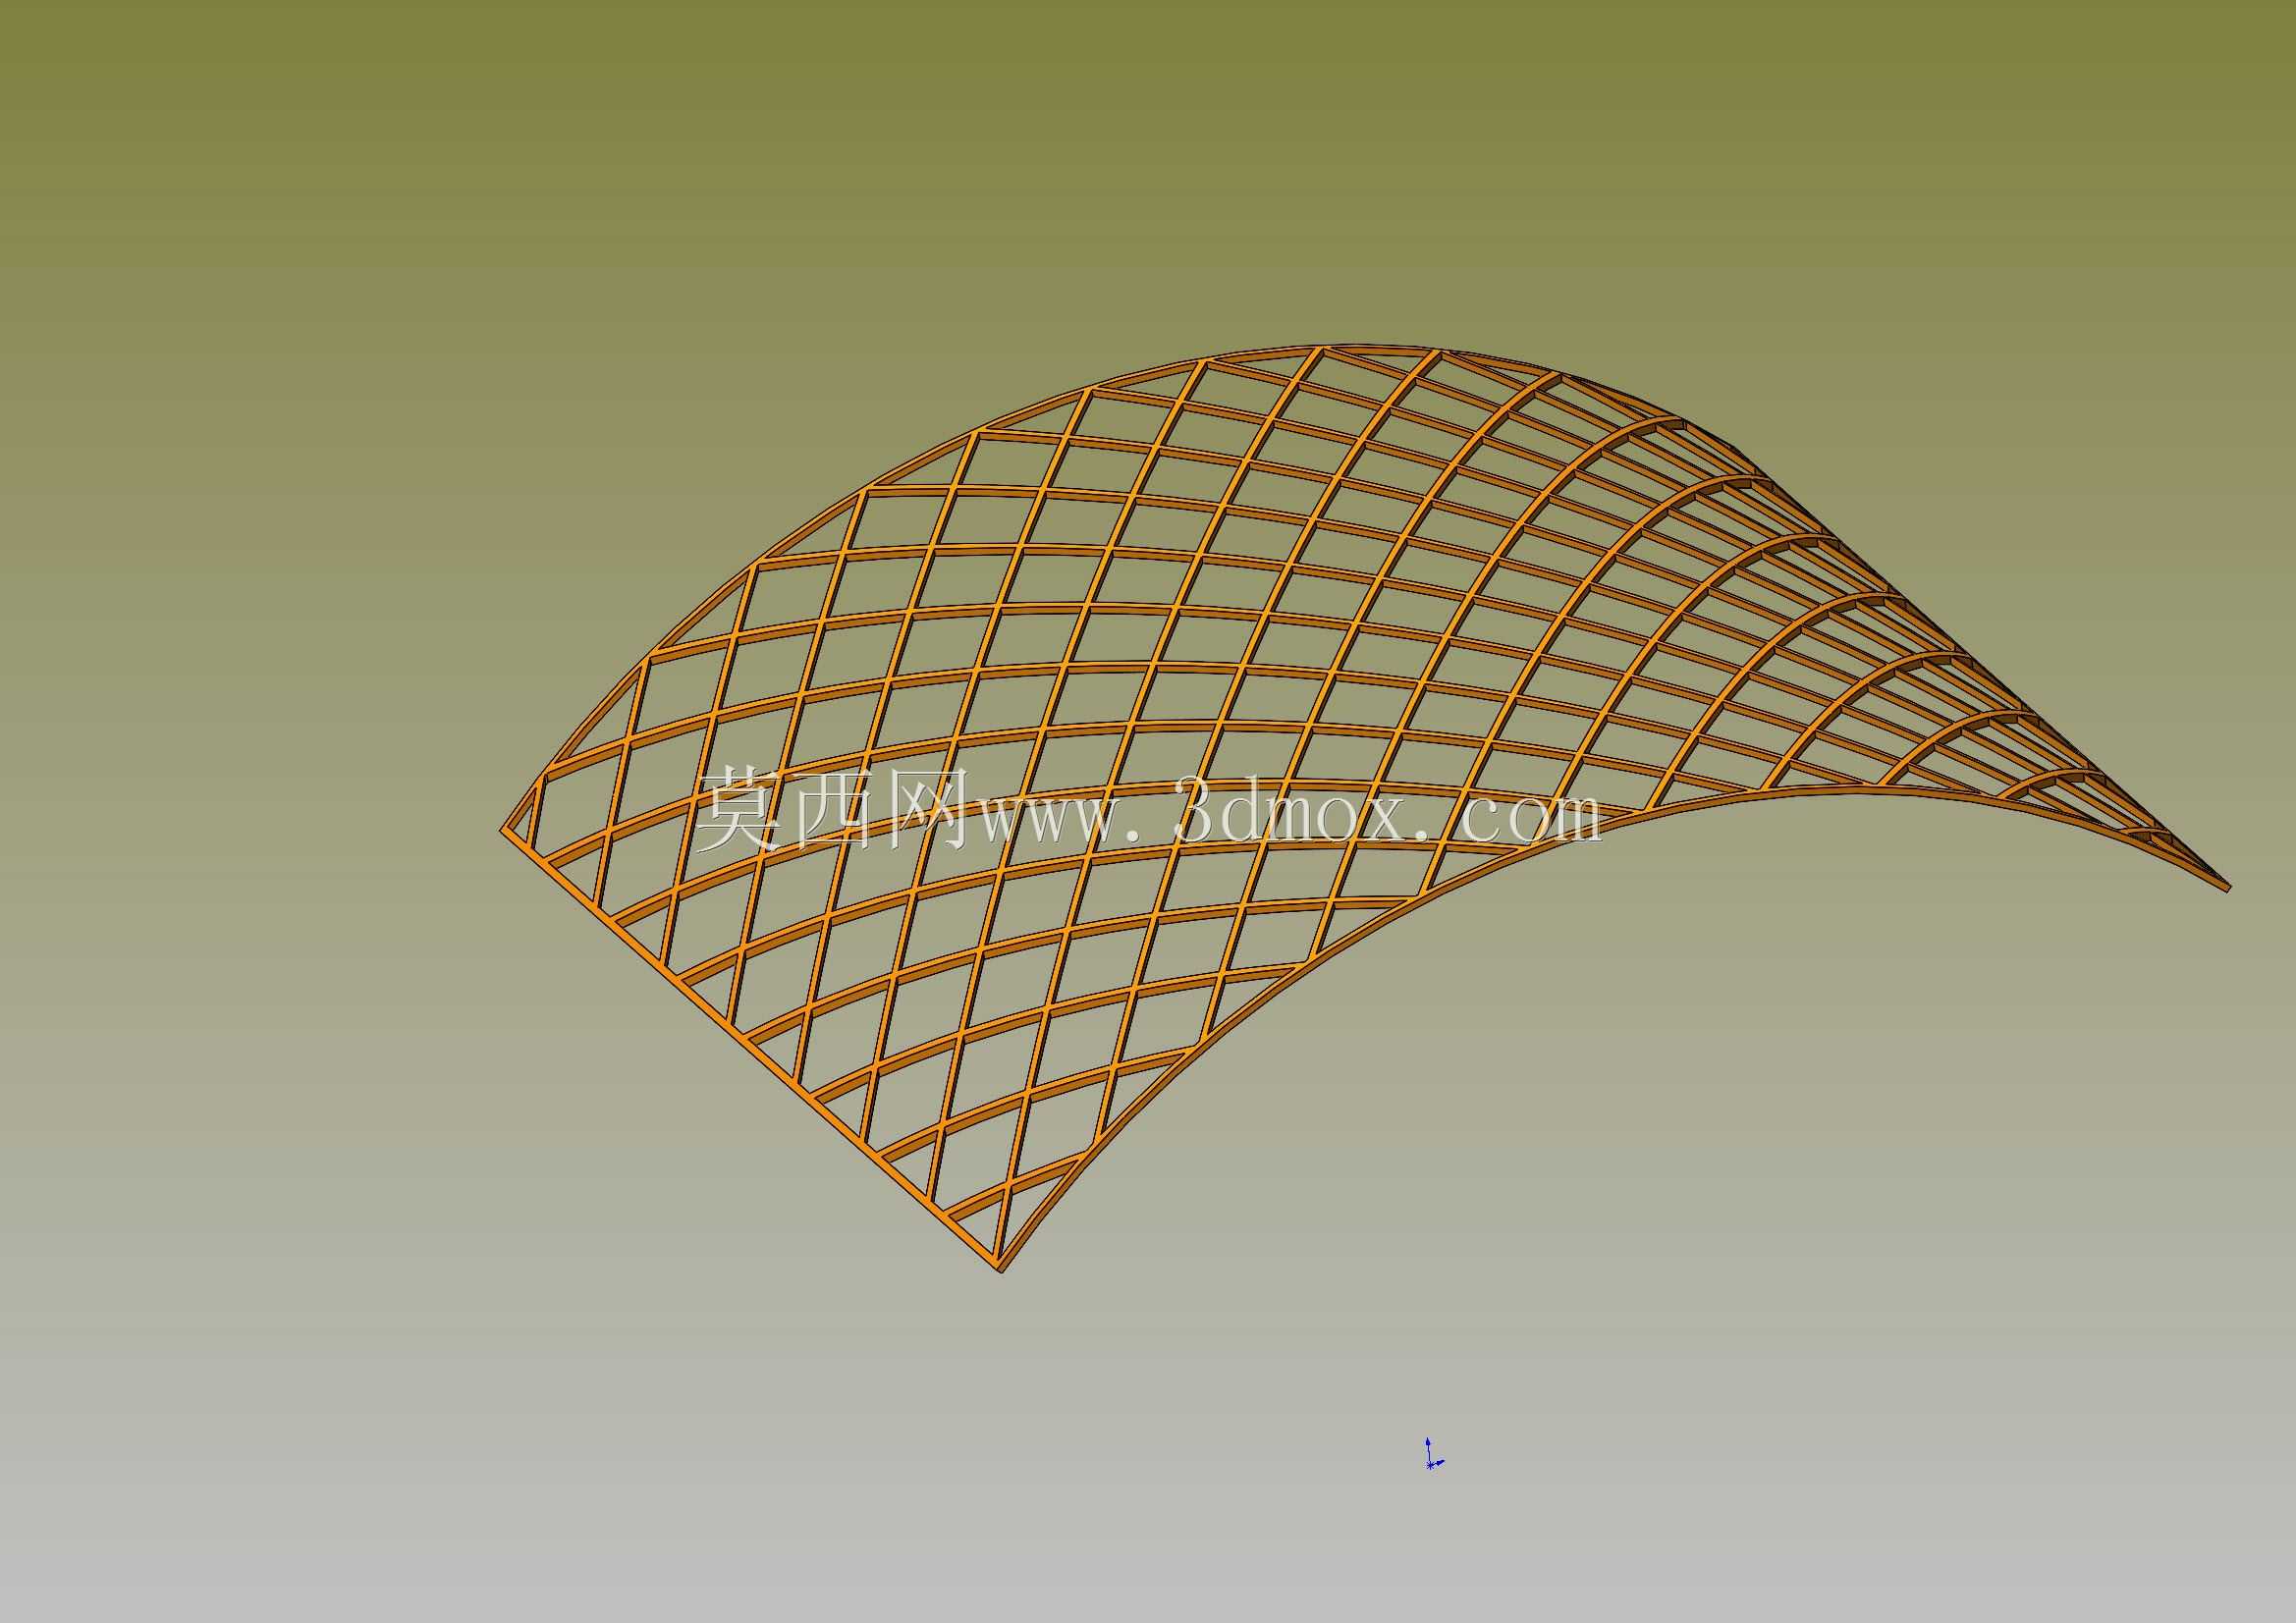The height and width of the screenshot is (1623, 2296).
Task: Click the blue coordinate axis triad
Action: (1434, 1453)
